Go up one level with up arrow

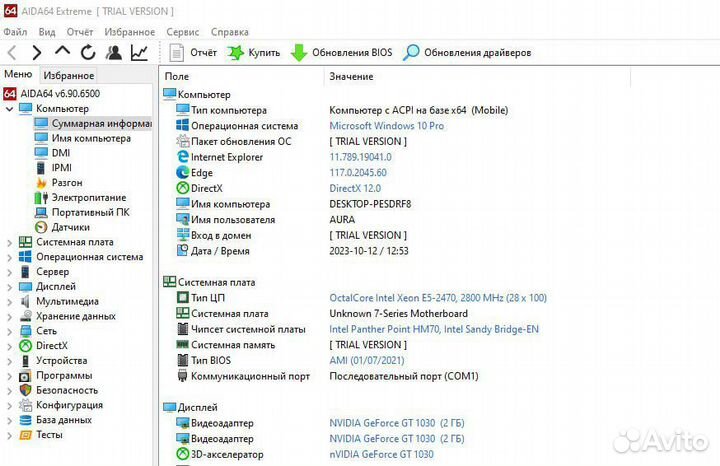(62, 51)
